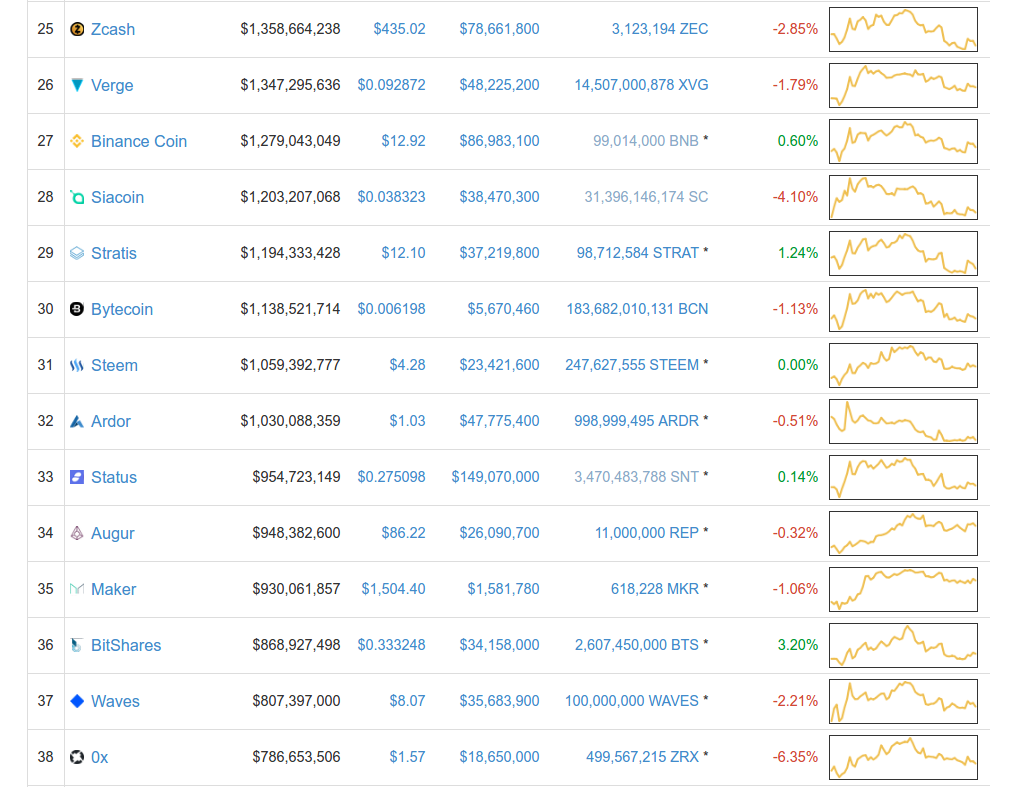1016x787 pixels.
Task: Open the Steem coin page link
Action: click(114, 365)
